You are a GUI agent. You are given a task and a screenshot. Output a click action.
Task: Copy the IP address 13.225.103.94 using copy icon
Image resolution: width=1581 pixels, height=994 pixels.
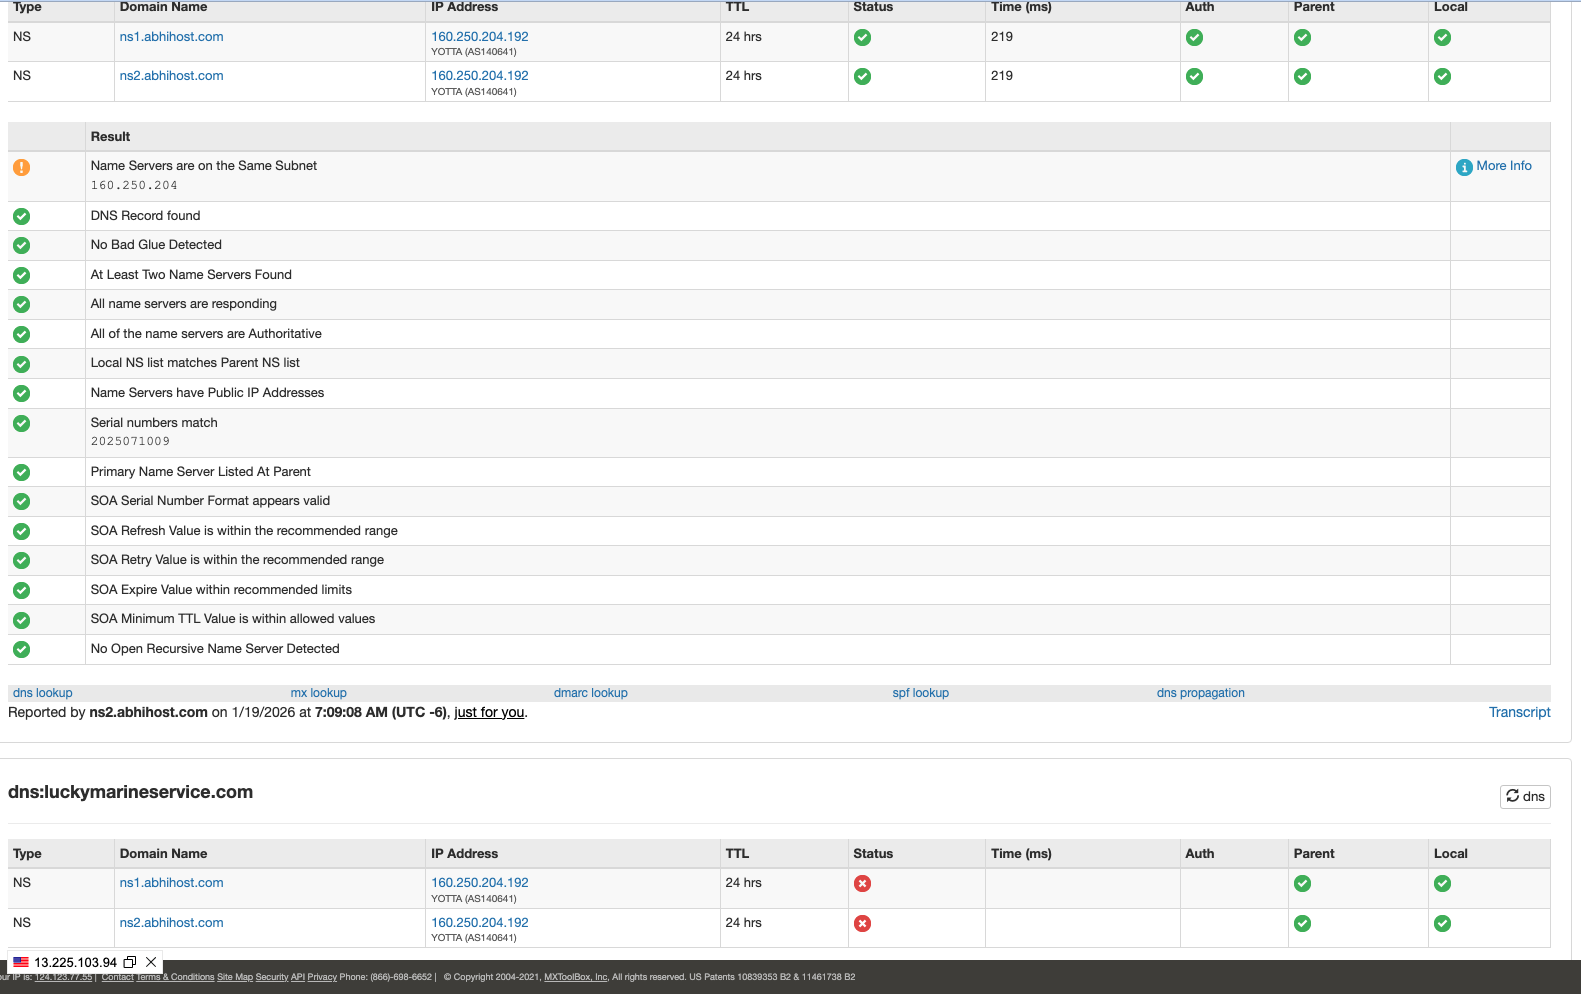130,962
